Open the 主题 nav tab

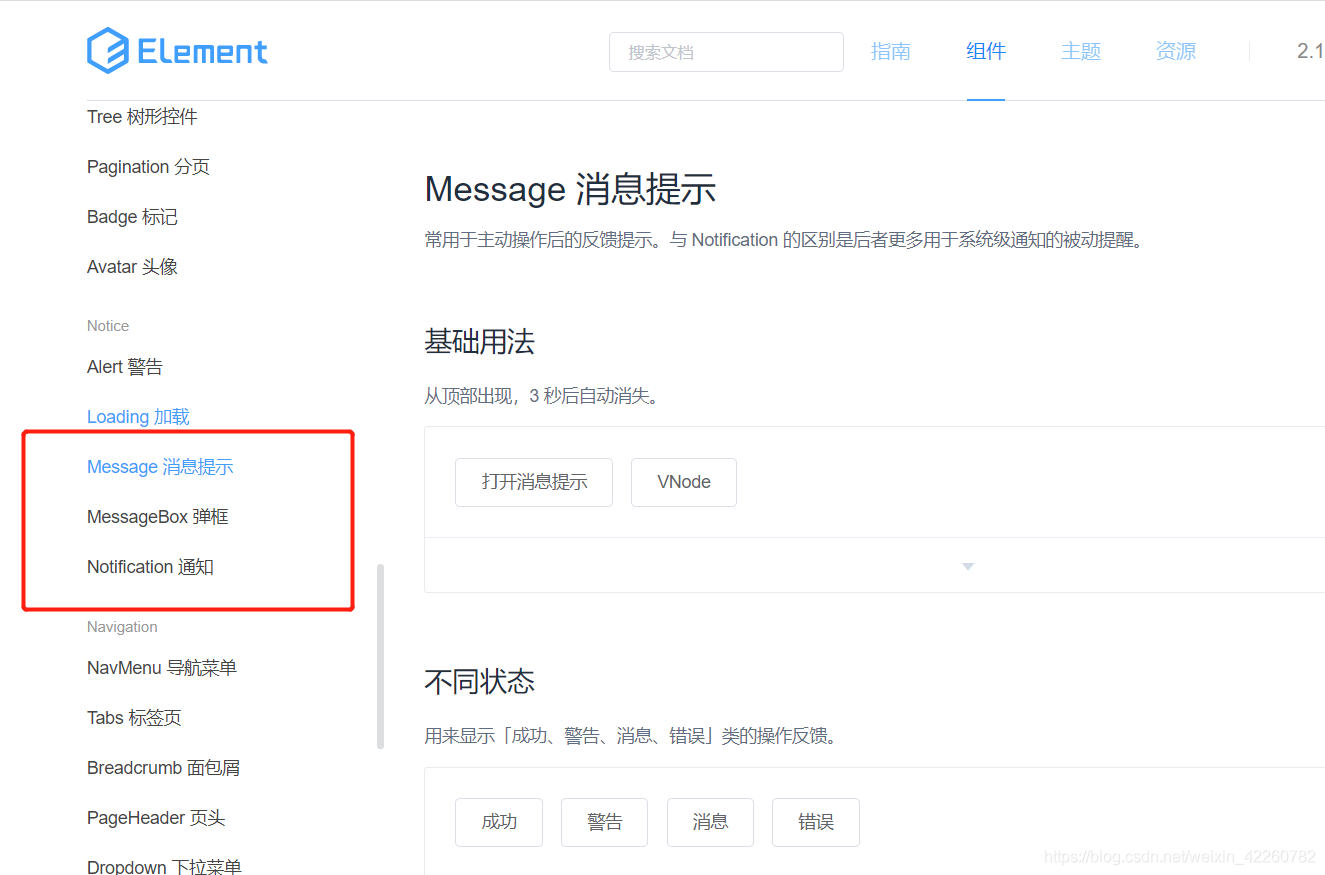[1081, 51]
